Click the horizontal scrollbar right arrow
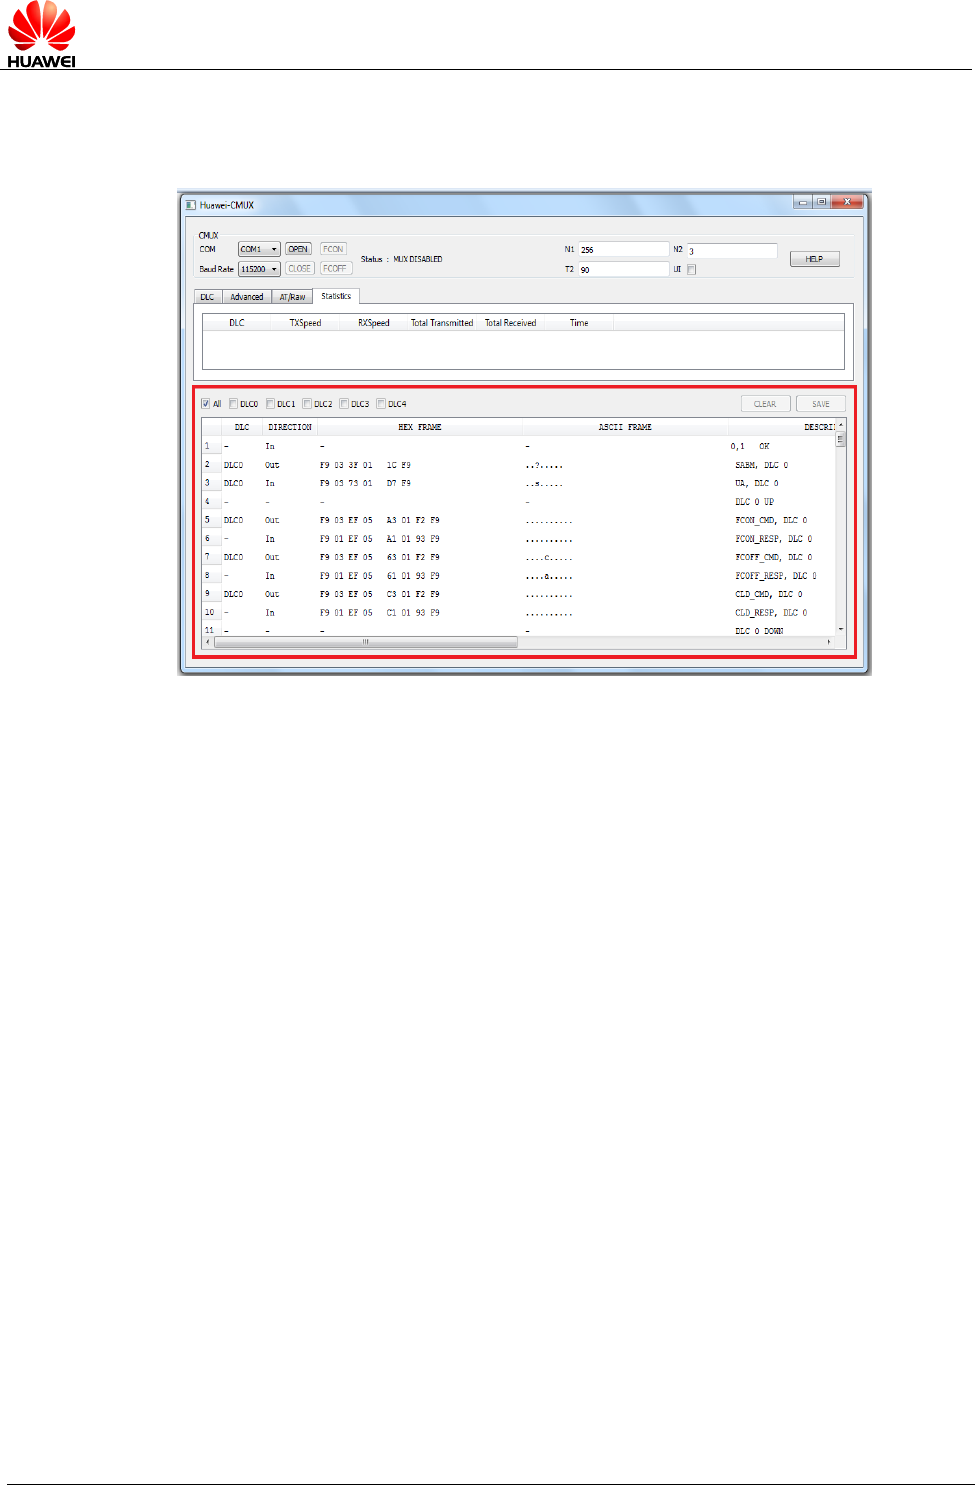The image size is (975, 1485). click(829, 642)
